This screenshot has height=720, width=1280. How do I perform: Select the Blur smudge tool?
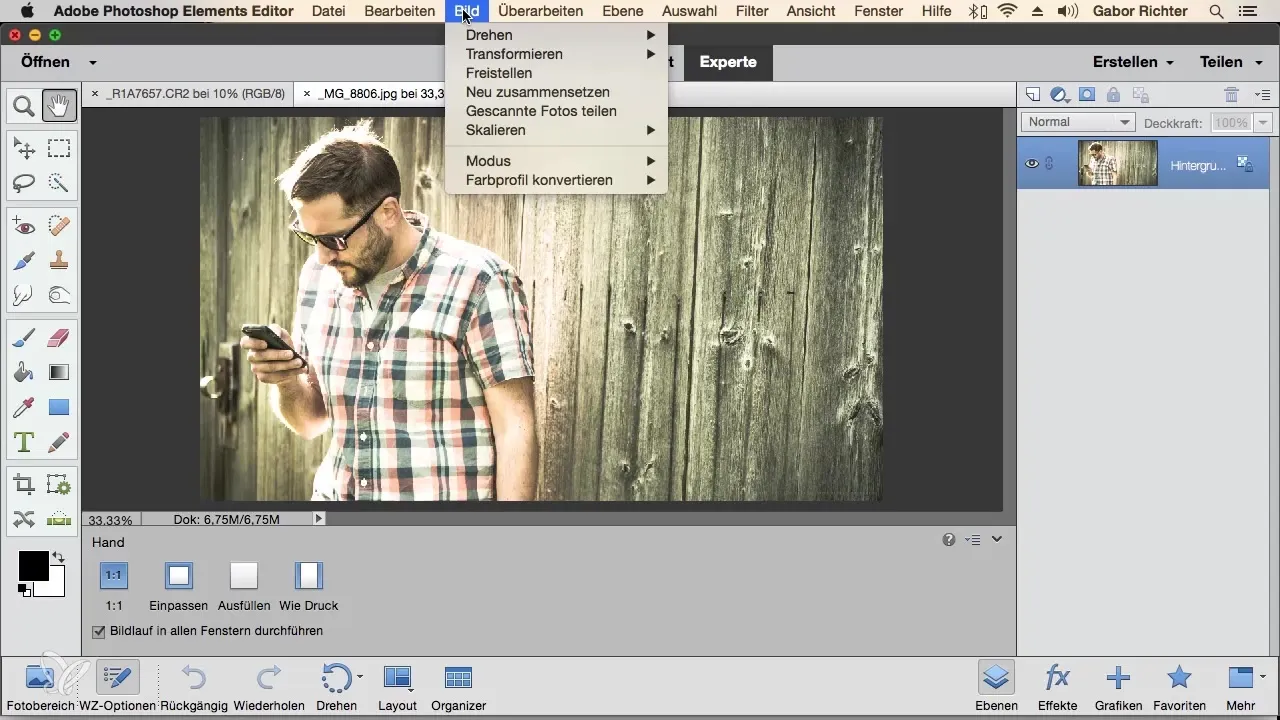(24, 295)
